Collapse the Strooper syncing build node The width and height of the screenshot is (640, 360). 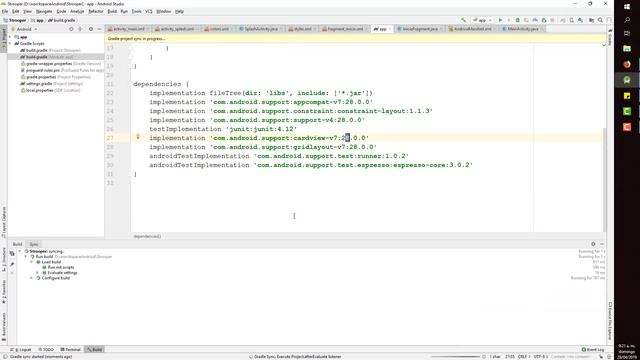[x=20, y=251]
